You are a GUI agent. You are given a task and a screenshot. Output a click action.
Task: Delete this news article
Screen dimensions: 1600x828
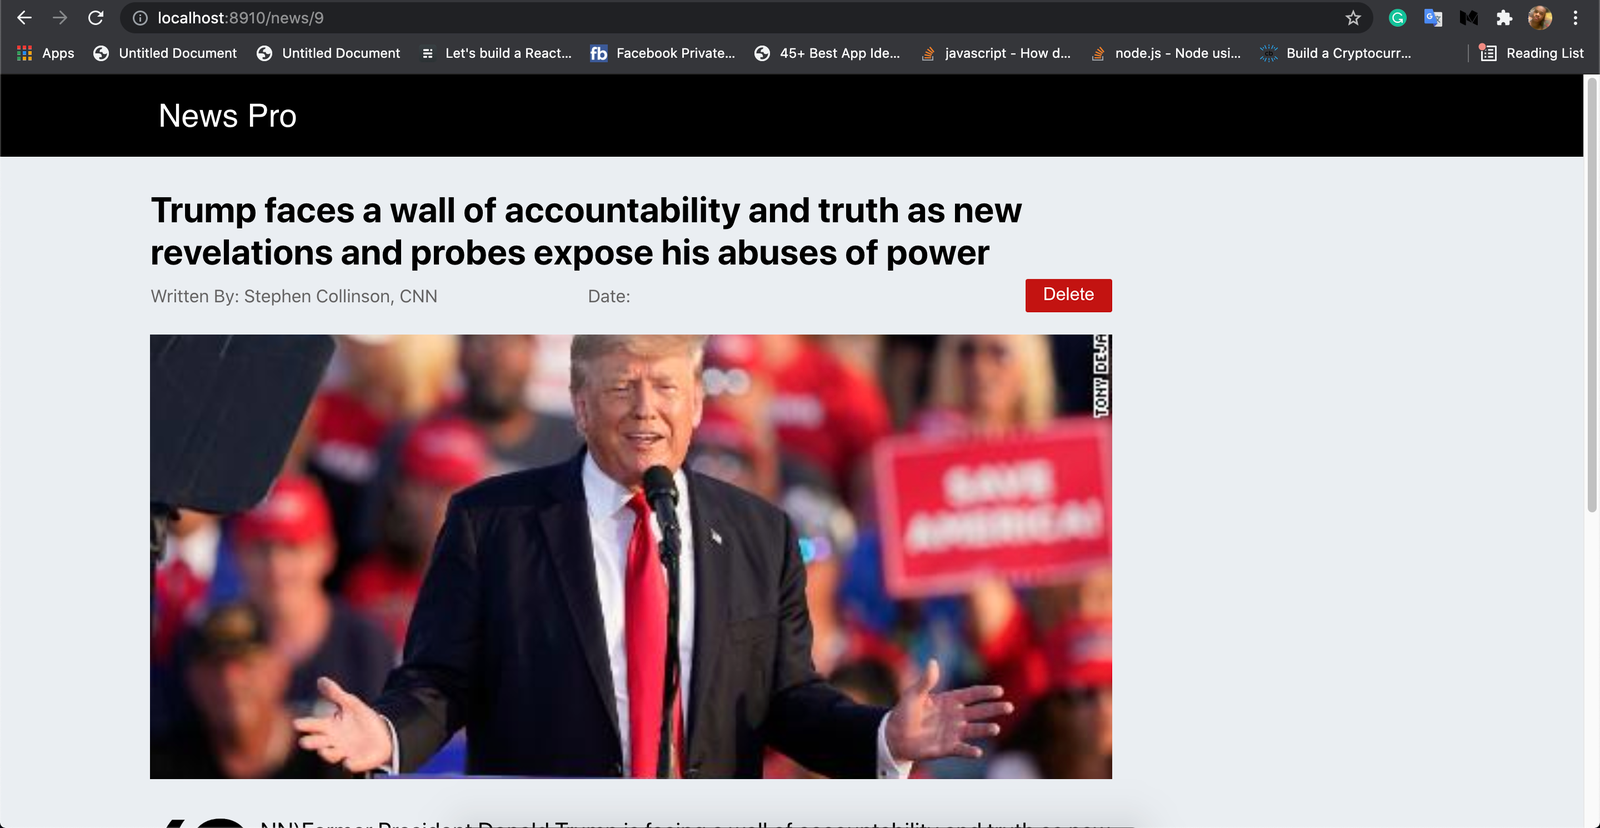pyautogui.click(x=1068, y=295)
